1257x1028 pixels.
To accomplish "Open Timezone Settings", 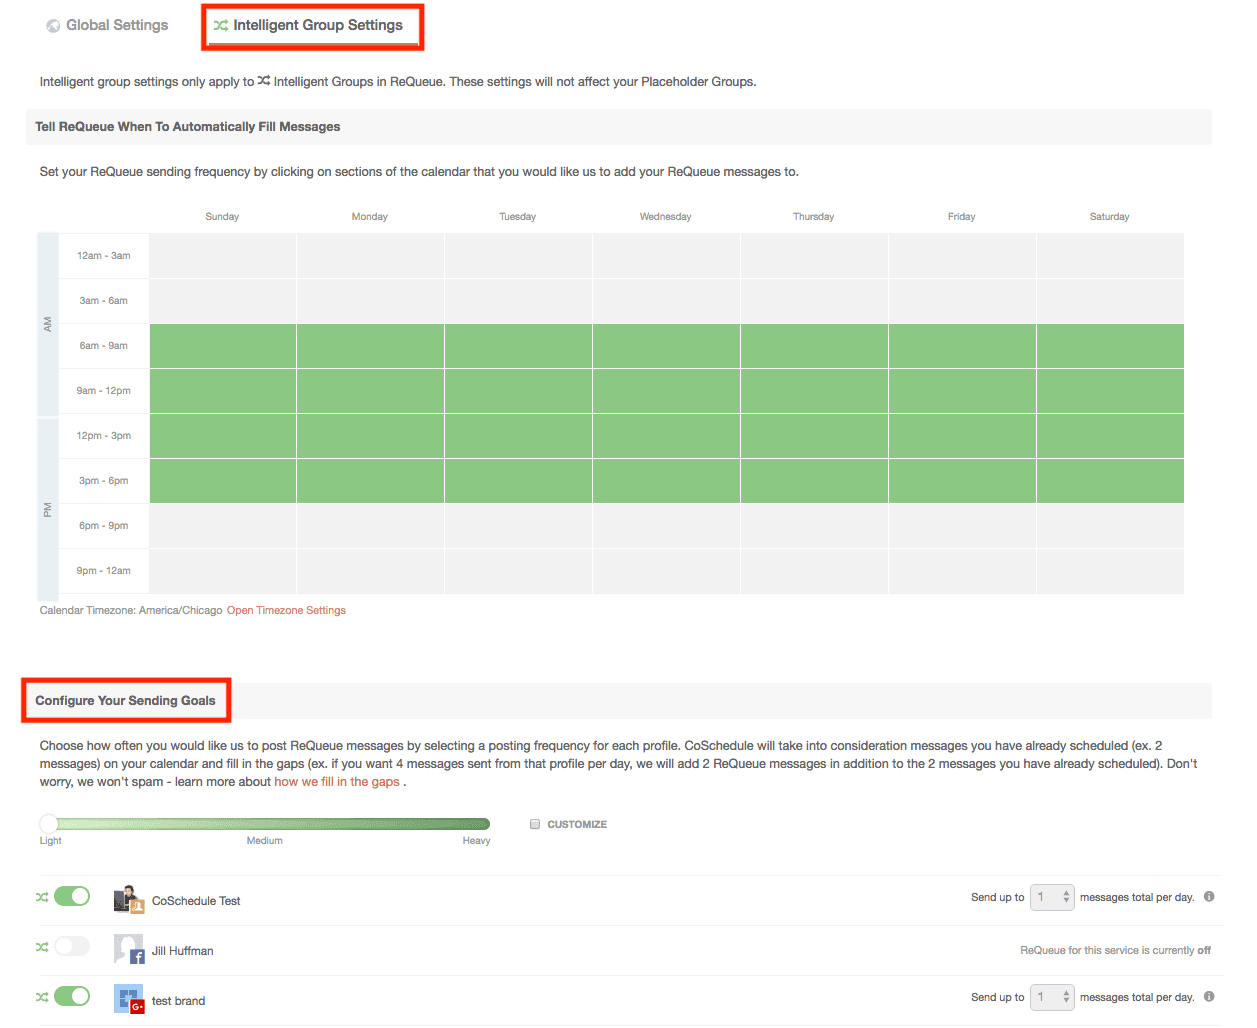I will 286,609.
